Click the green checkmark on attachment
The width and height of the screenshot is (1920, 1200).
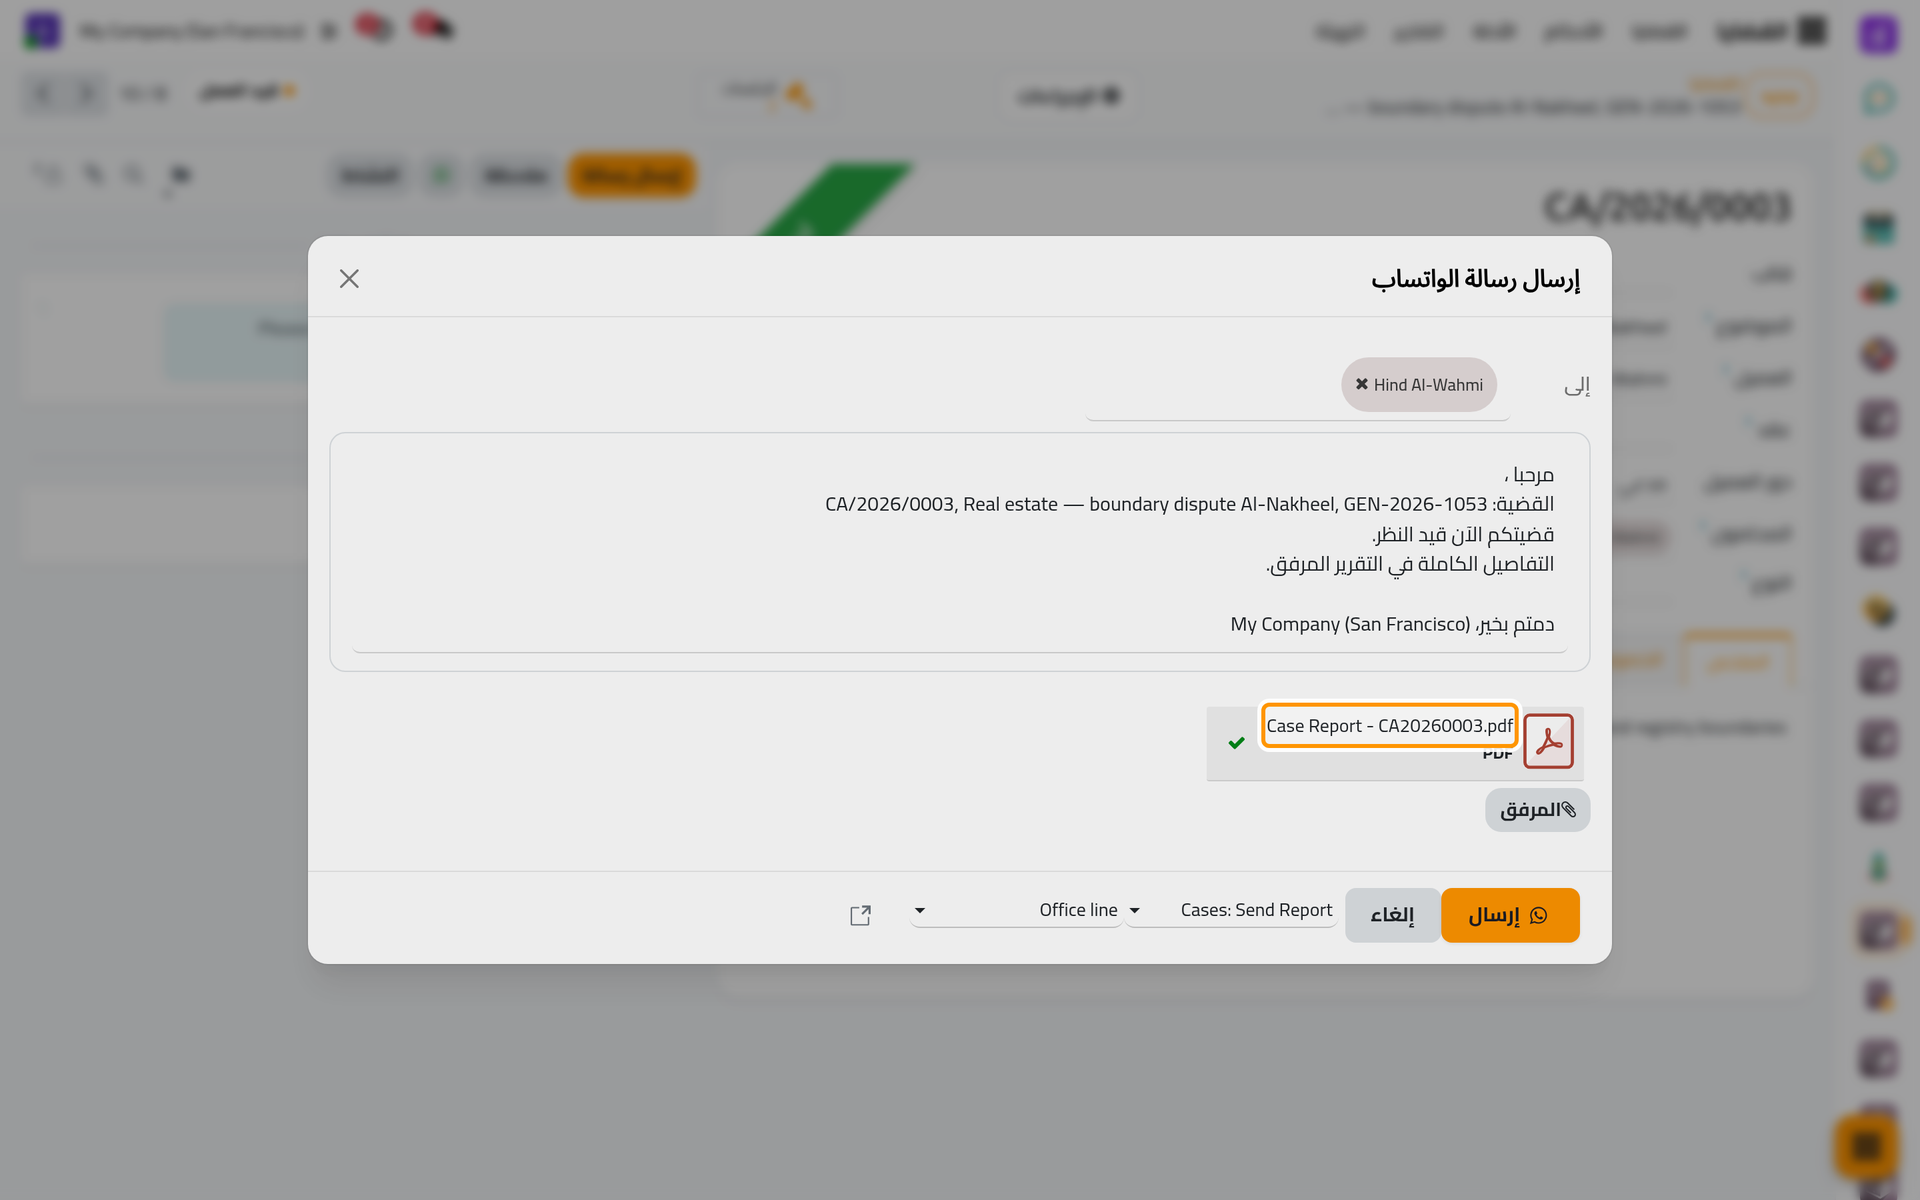(x=1236, y=743)
